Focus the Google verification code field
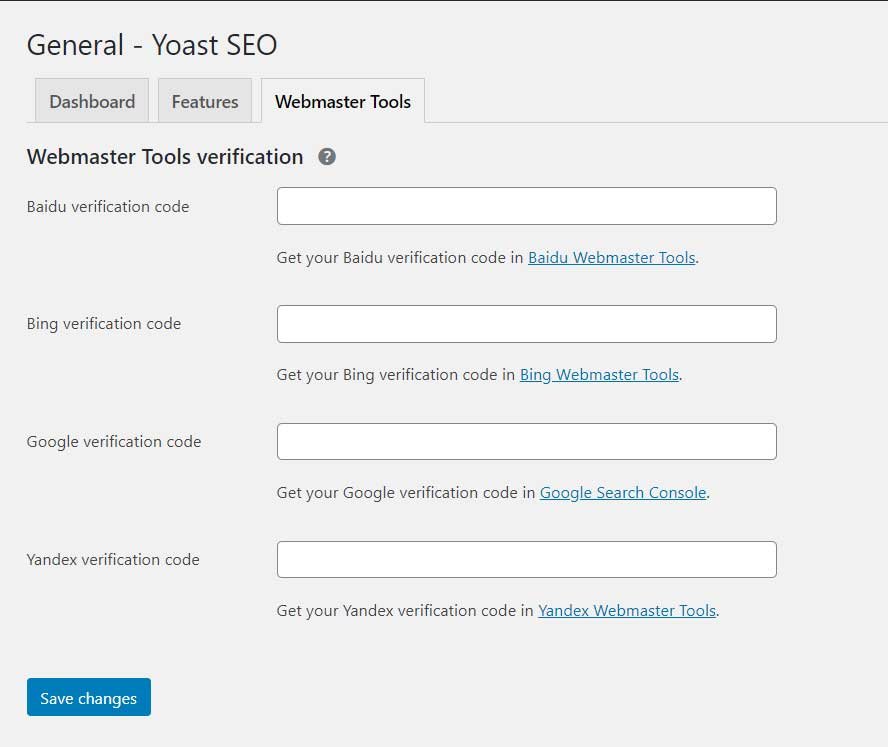 (527, 441)
